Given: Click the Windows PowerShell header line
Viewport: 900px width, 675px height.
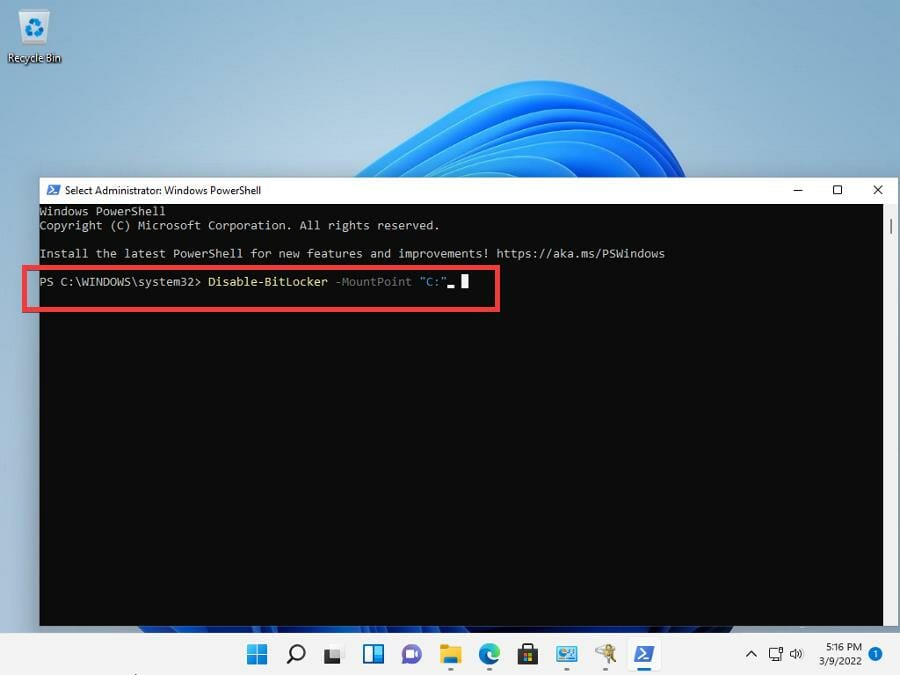Looking at the screenshot, I should click(102, 211).
